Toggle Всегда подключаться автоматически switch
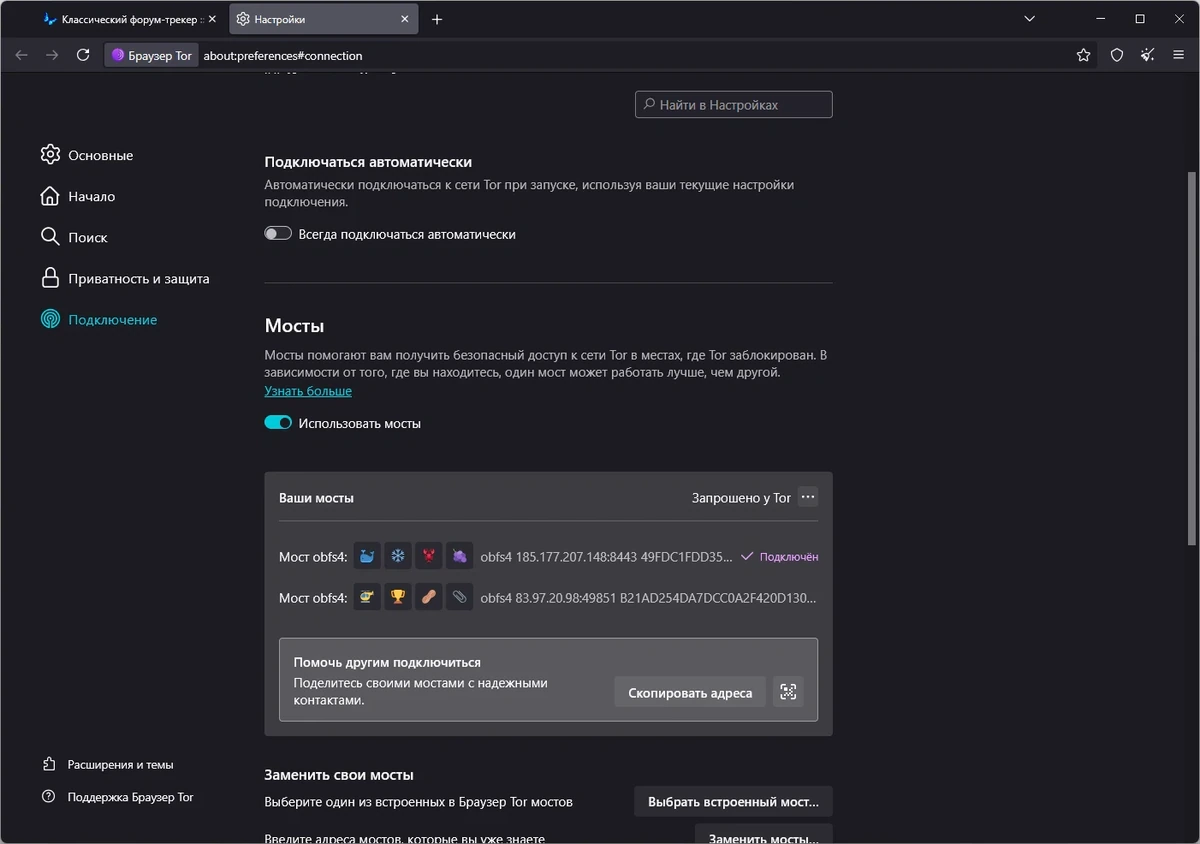The width and height of the screenshot is (1200, 844). (278, 234)
